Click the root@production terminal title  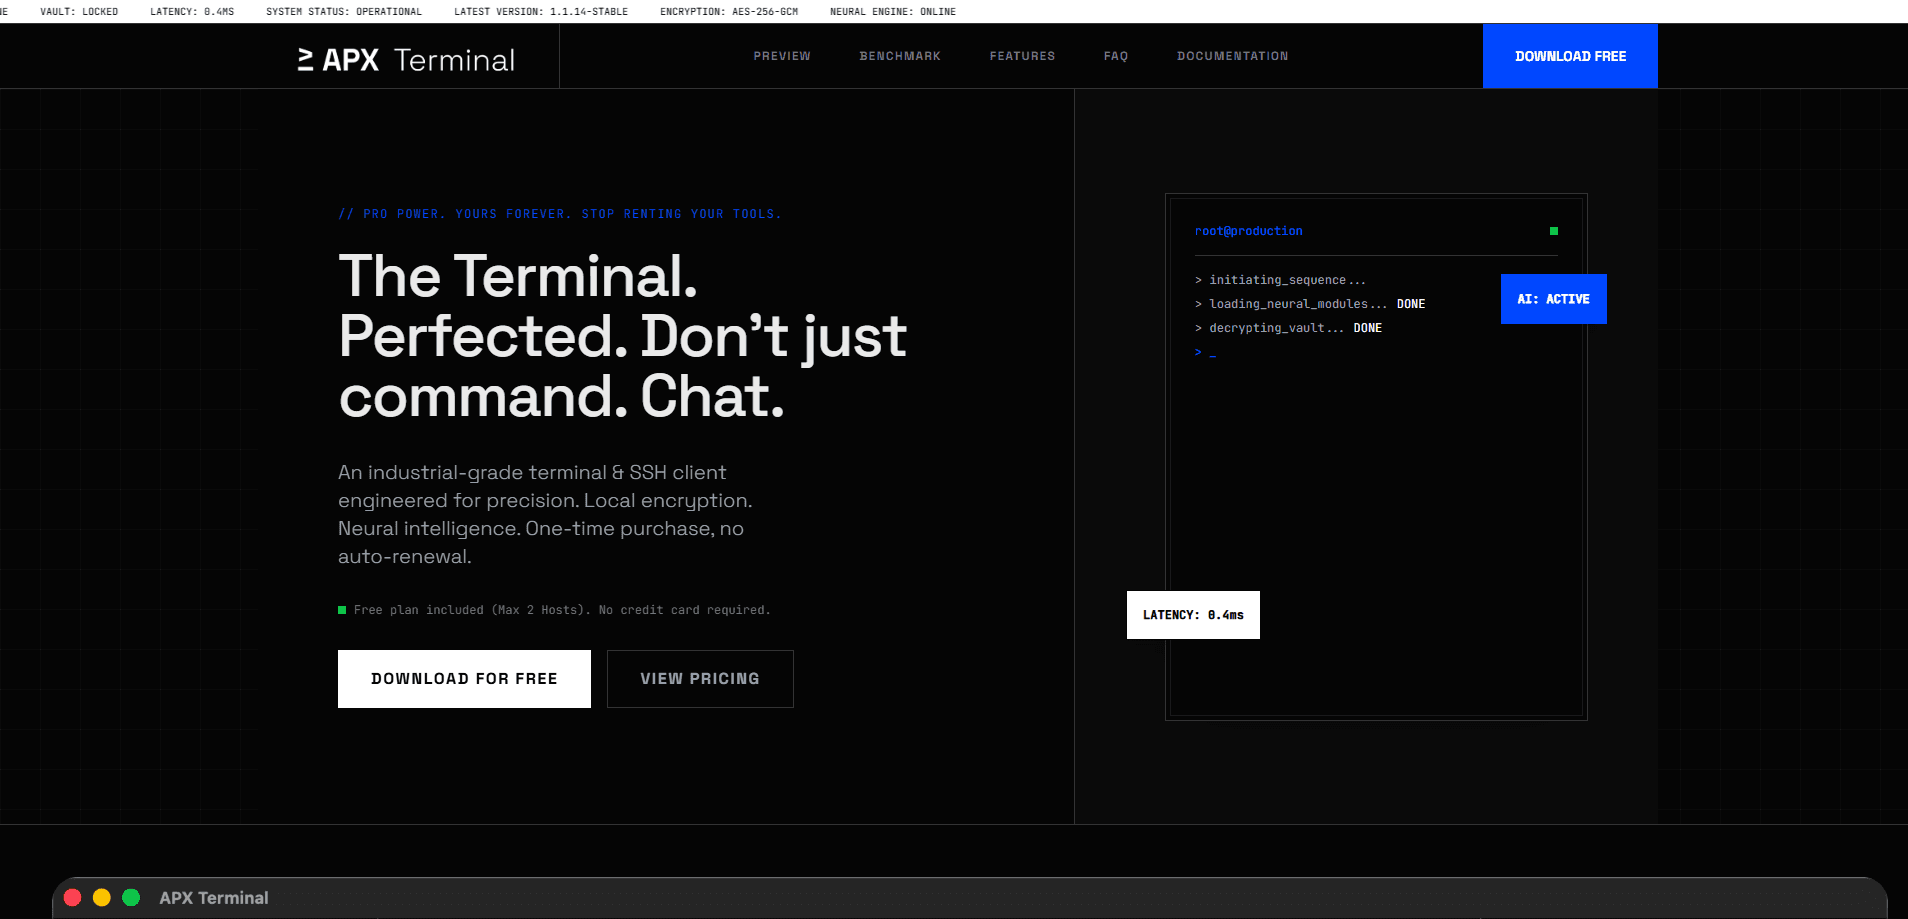click(1248, 231)
